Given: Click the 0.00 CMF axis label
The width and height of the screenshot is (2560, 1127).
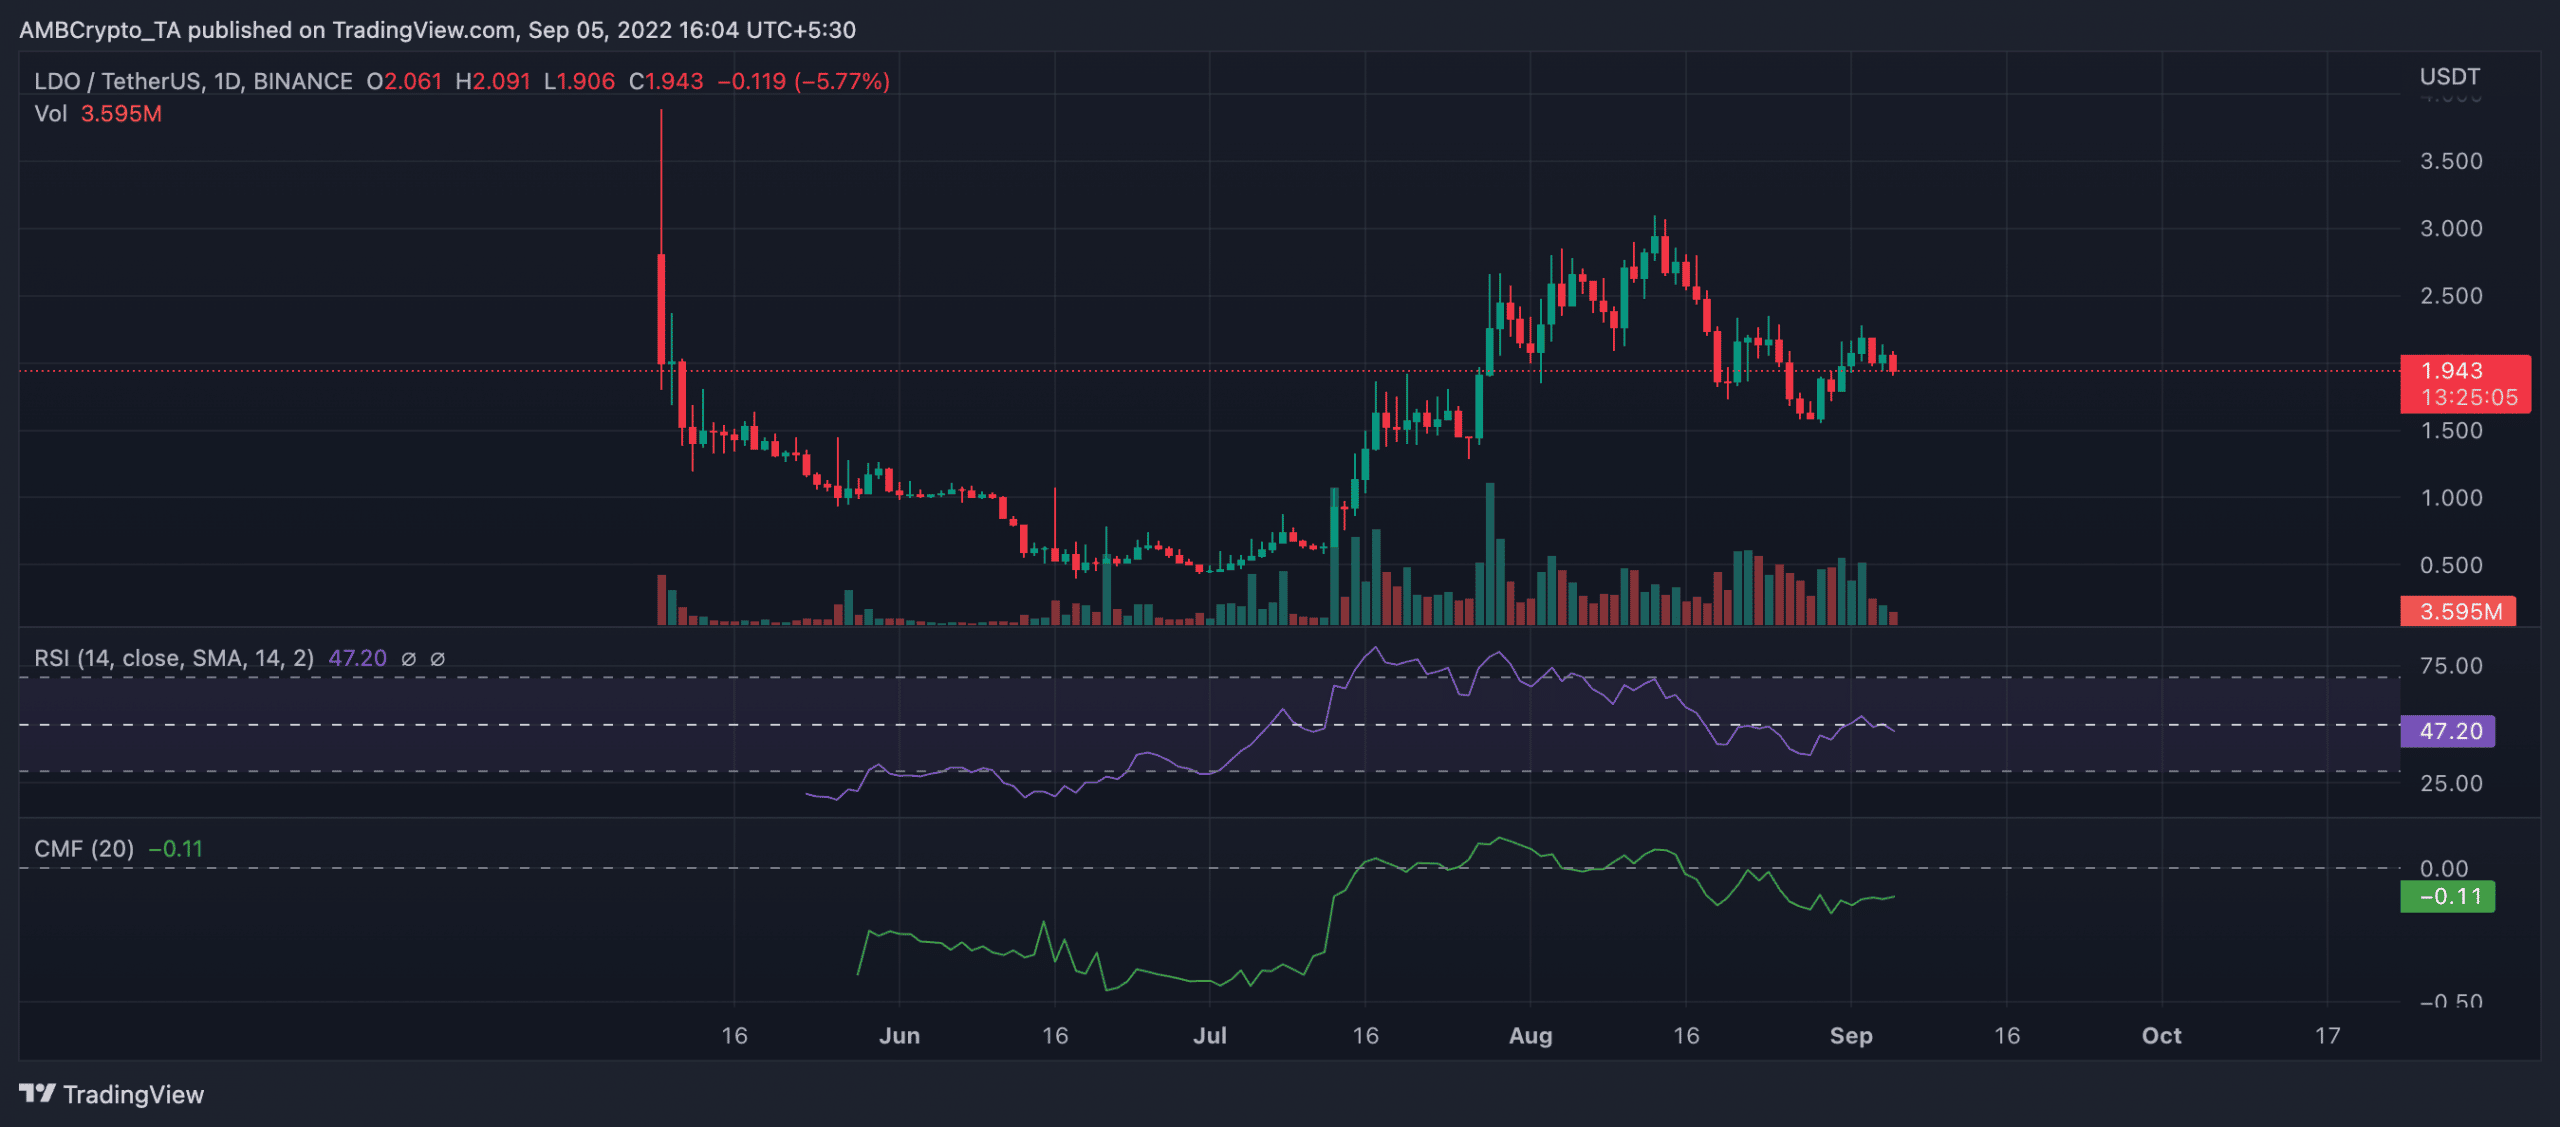Looking at the screenshot, I should (x=2444, y=868).
